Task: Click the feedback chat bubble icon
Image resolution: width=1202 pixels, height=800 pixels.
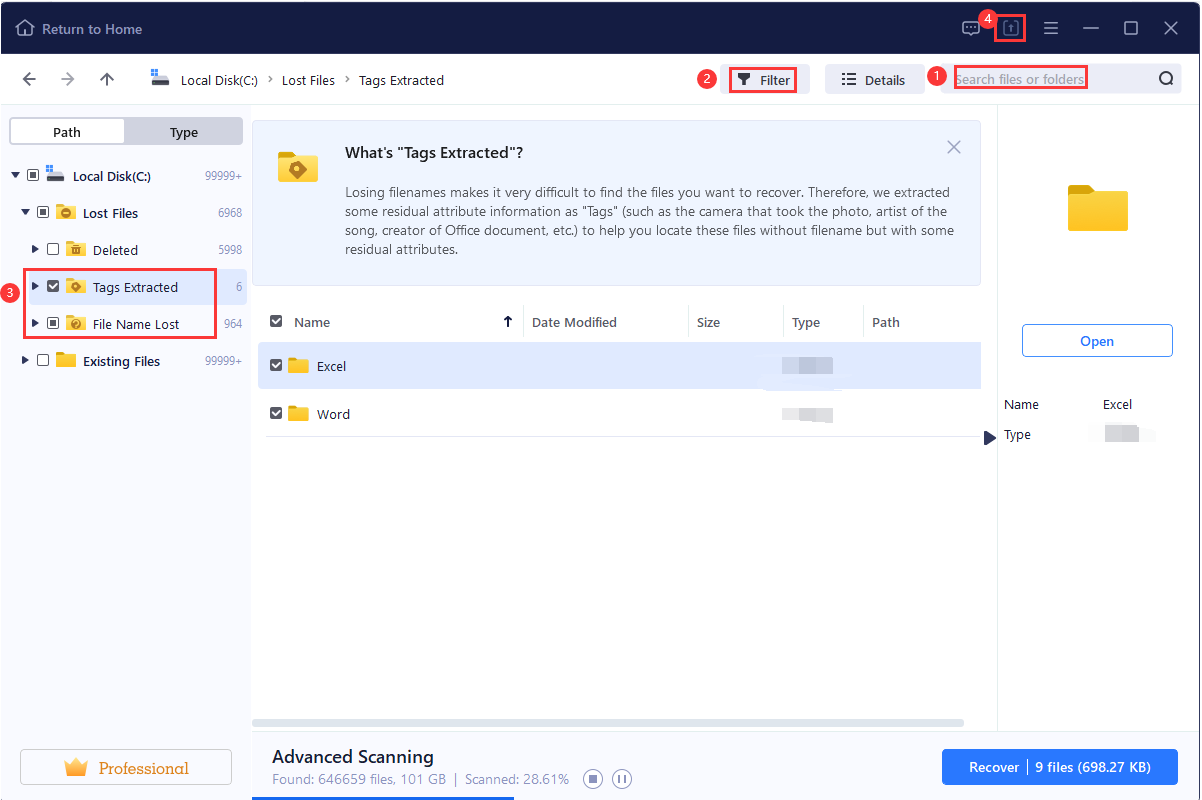Action: 970,28
